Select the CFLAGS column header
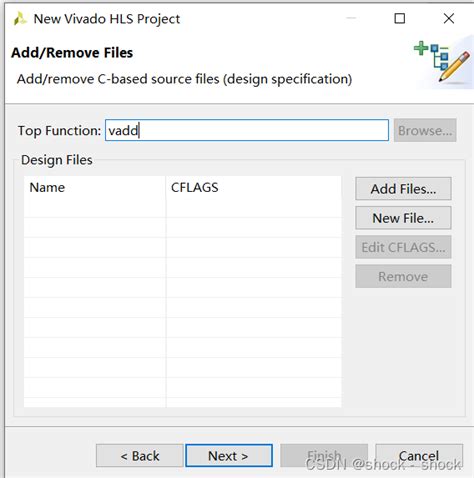The width and height of the screenshot is (474, 478). pyautogui.click(x=254, y=187)
